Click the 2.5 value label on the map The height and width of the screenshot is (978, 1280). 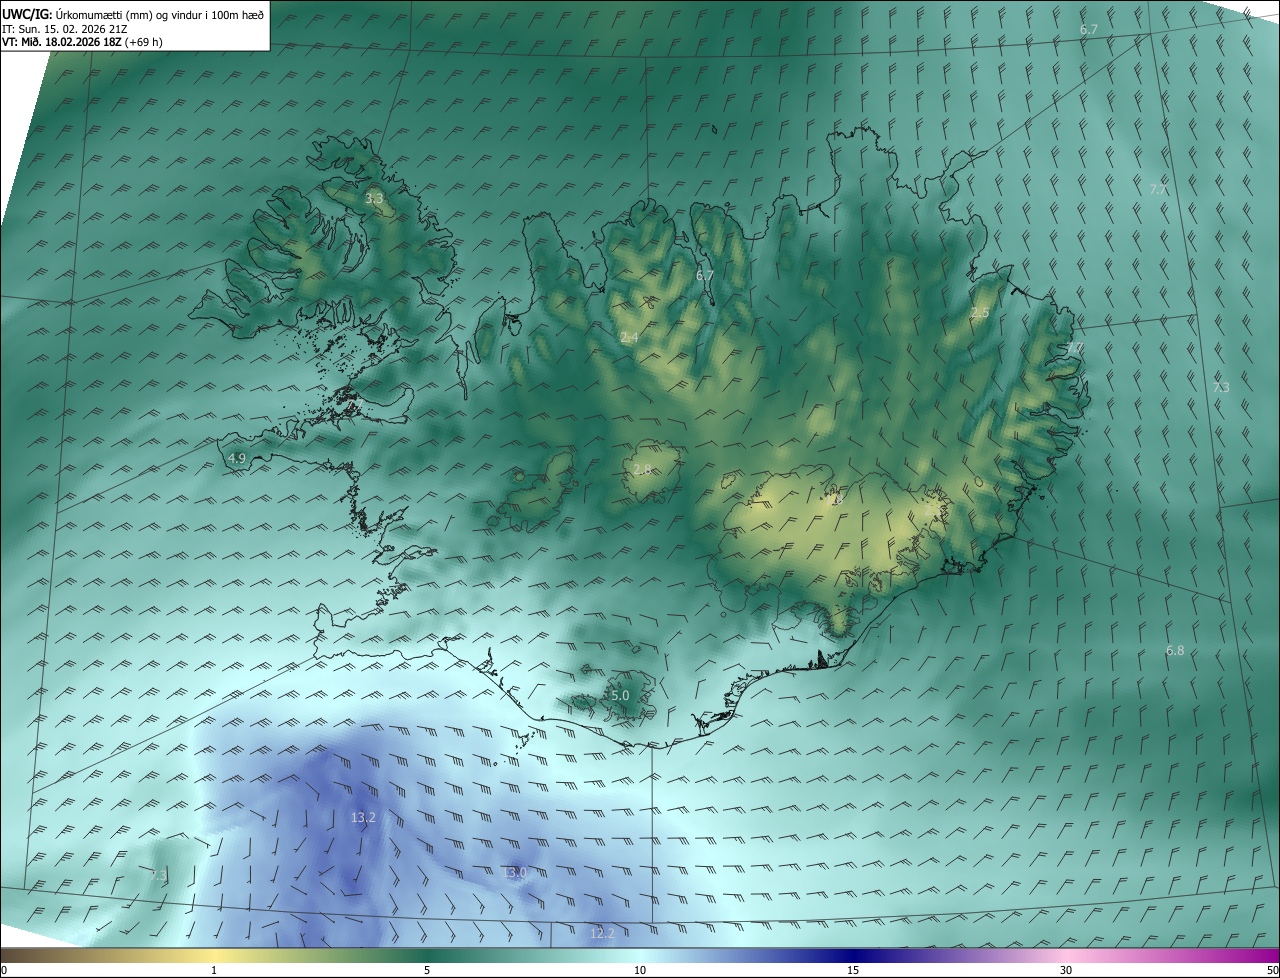(x=980, y=313)
